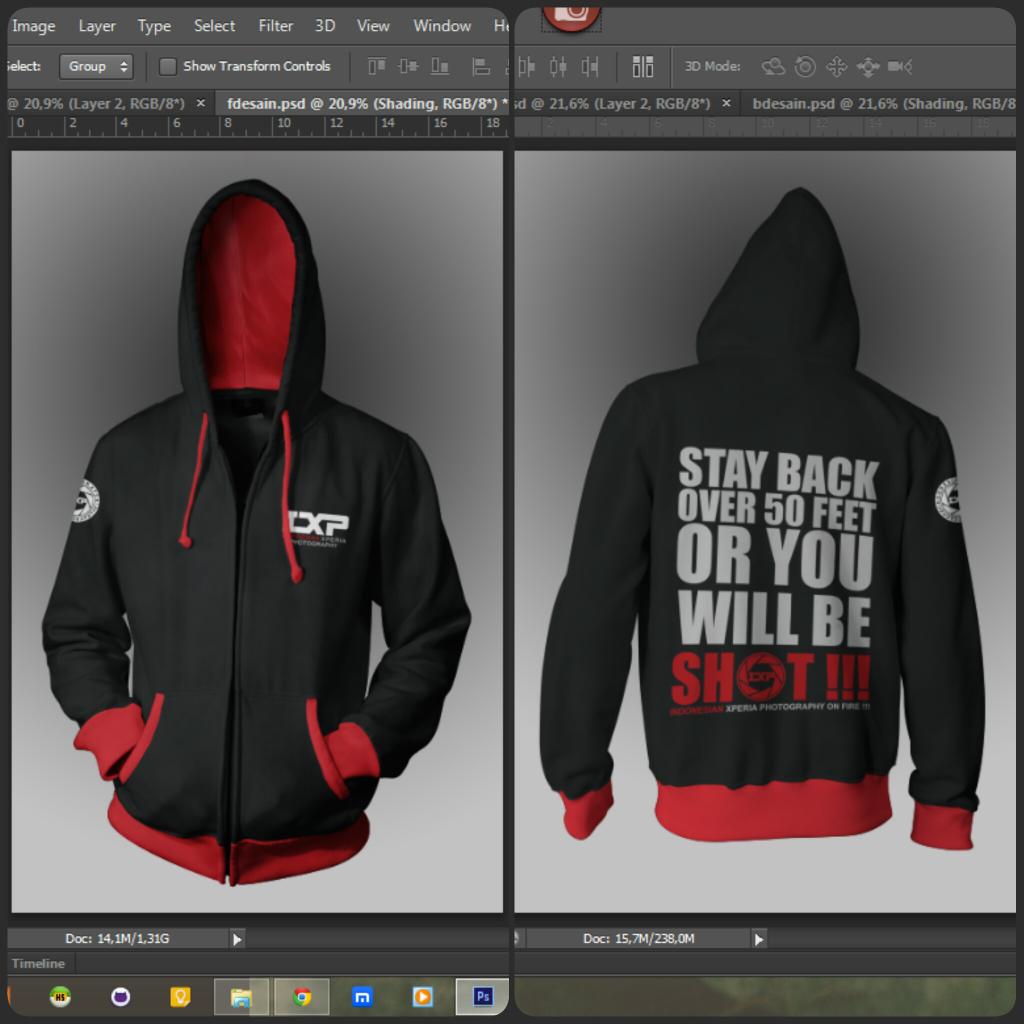
Task: Enable Show Transform Controls checkbox
Action: (x=168, y=66)
